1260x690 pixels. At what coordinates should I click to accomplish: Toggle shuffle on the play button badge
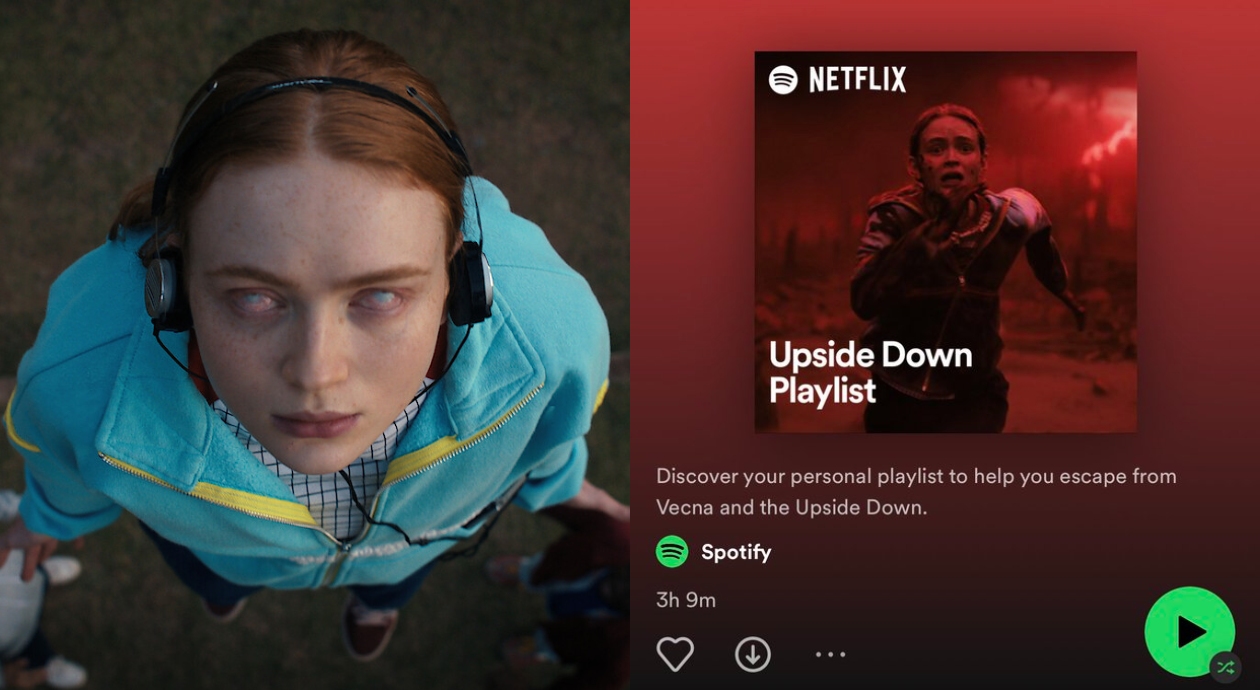pos(1225,667)
